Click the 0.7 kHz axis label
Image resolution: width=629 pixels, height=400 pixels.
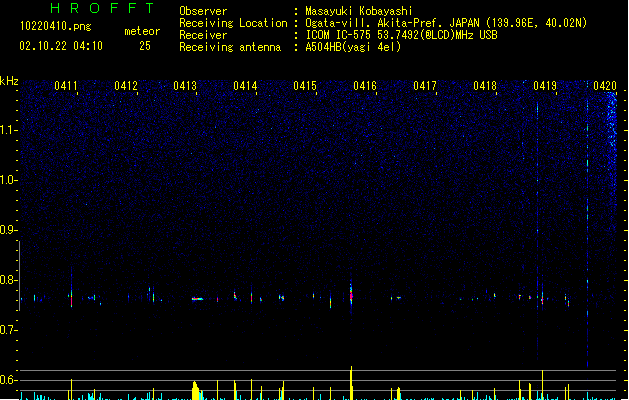click(9, 330)
